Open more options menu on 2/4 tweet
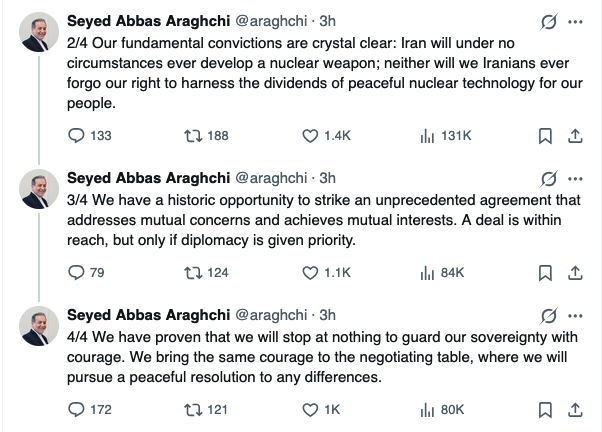The width and height of the screenshot is (602, 432). point(575,21)
